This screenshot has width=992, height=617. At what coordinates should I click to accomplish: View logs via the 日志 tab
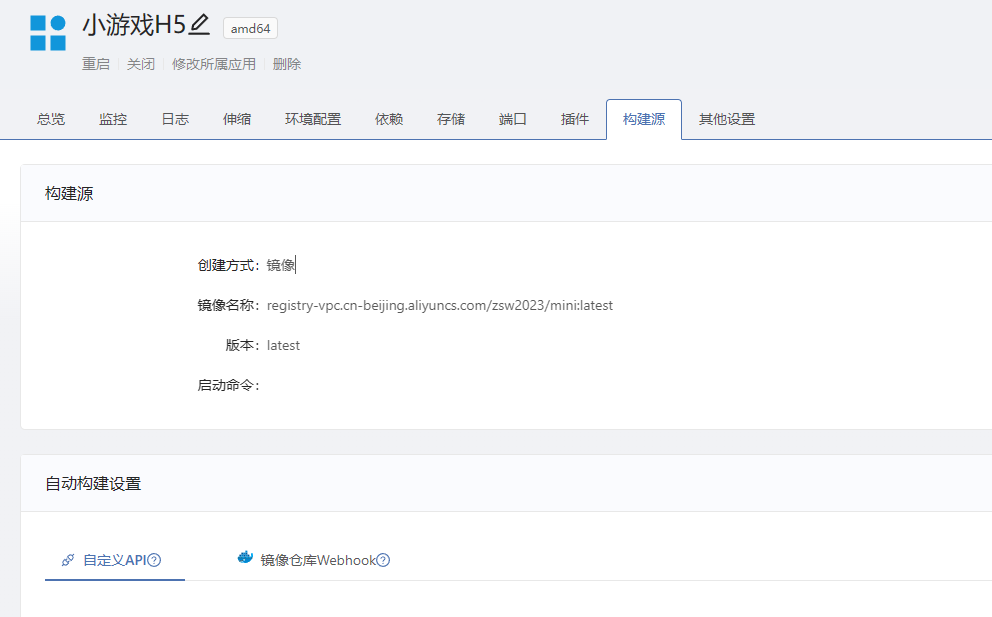coord(174,117)
